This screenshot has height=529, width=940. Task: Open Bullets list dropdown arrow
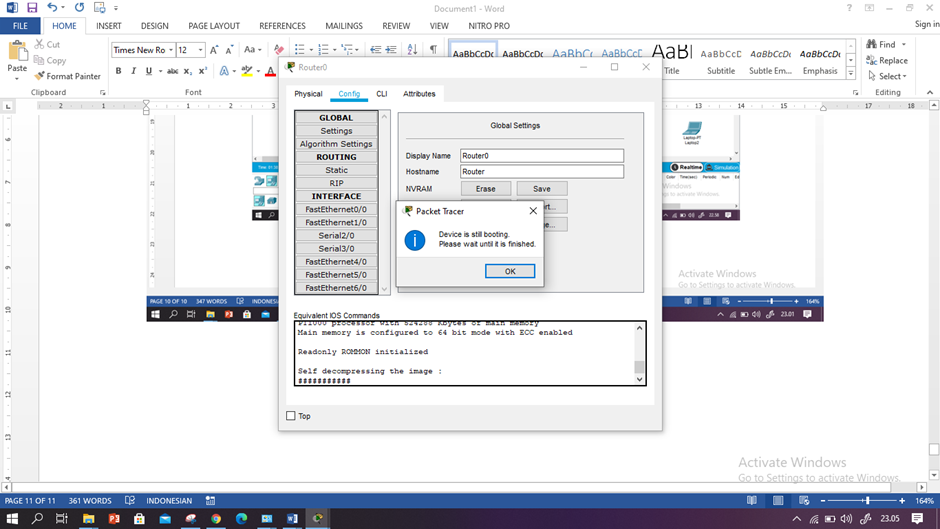click(x=311, y=50)
